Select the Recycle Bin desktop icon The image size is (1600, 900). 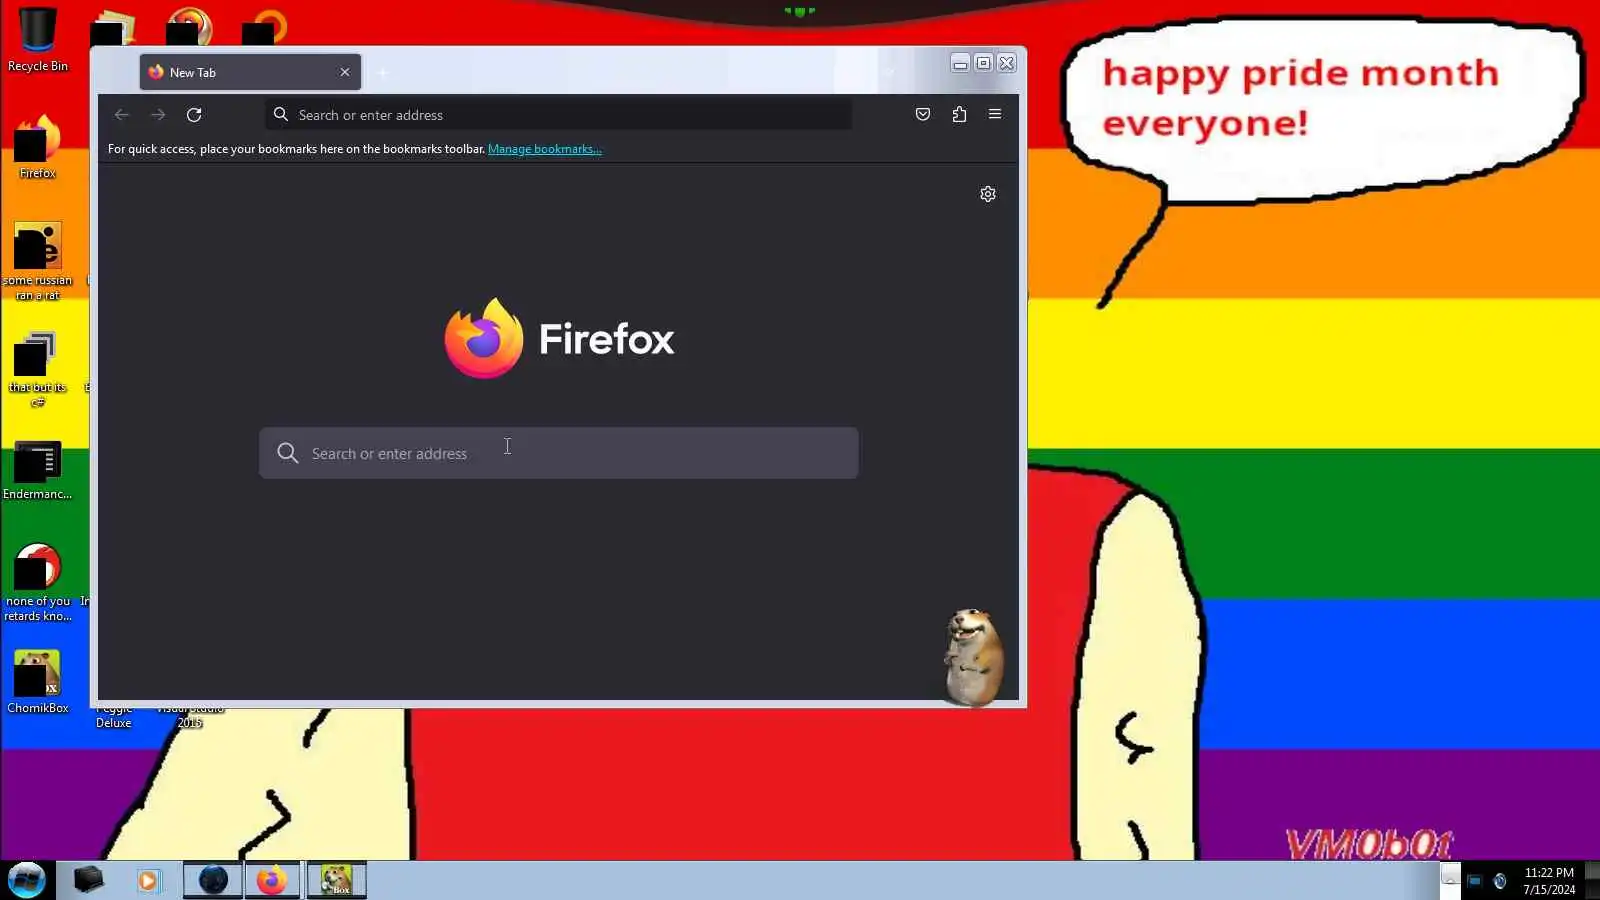(38, 40)
